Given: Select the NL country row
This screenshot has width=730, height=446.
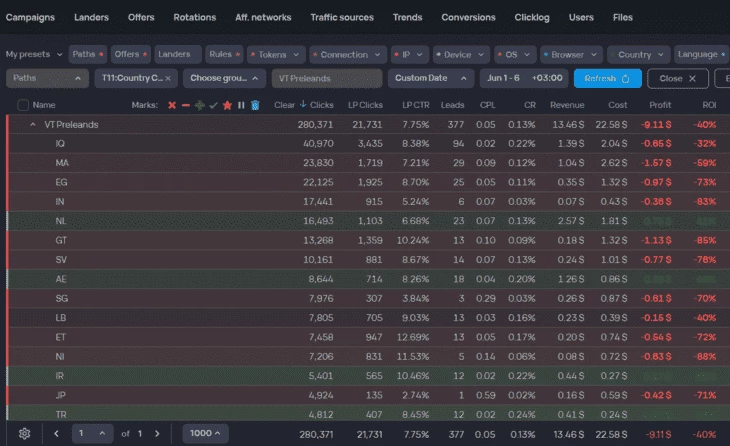Looking at the screenshot, I should 368,221.
